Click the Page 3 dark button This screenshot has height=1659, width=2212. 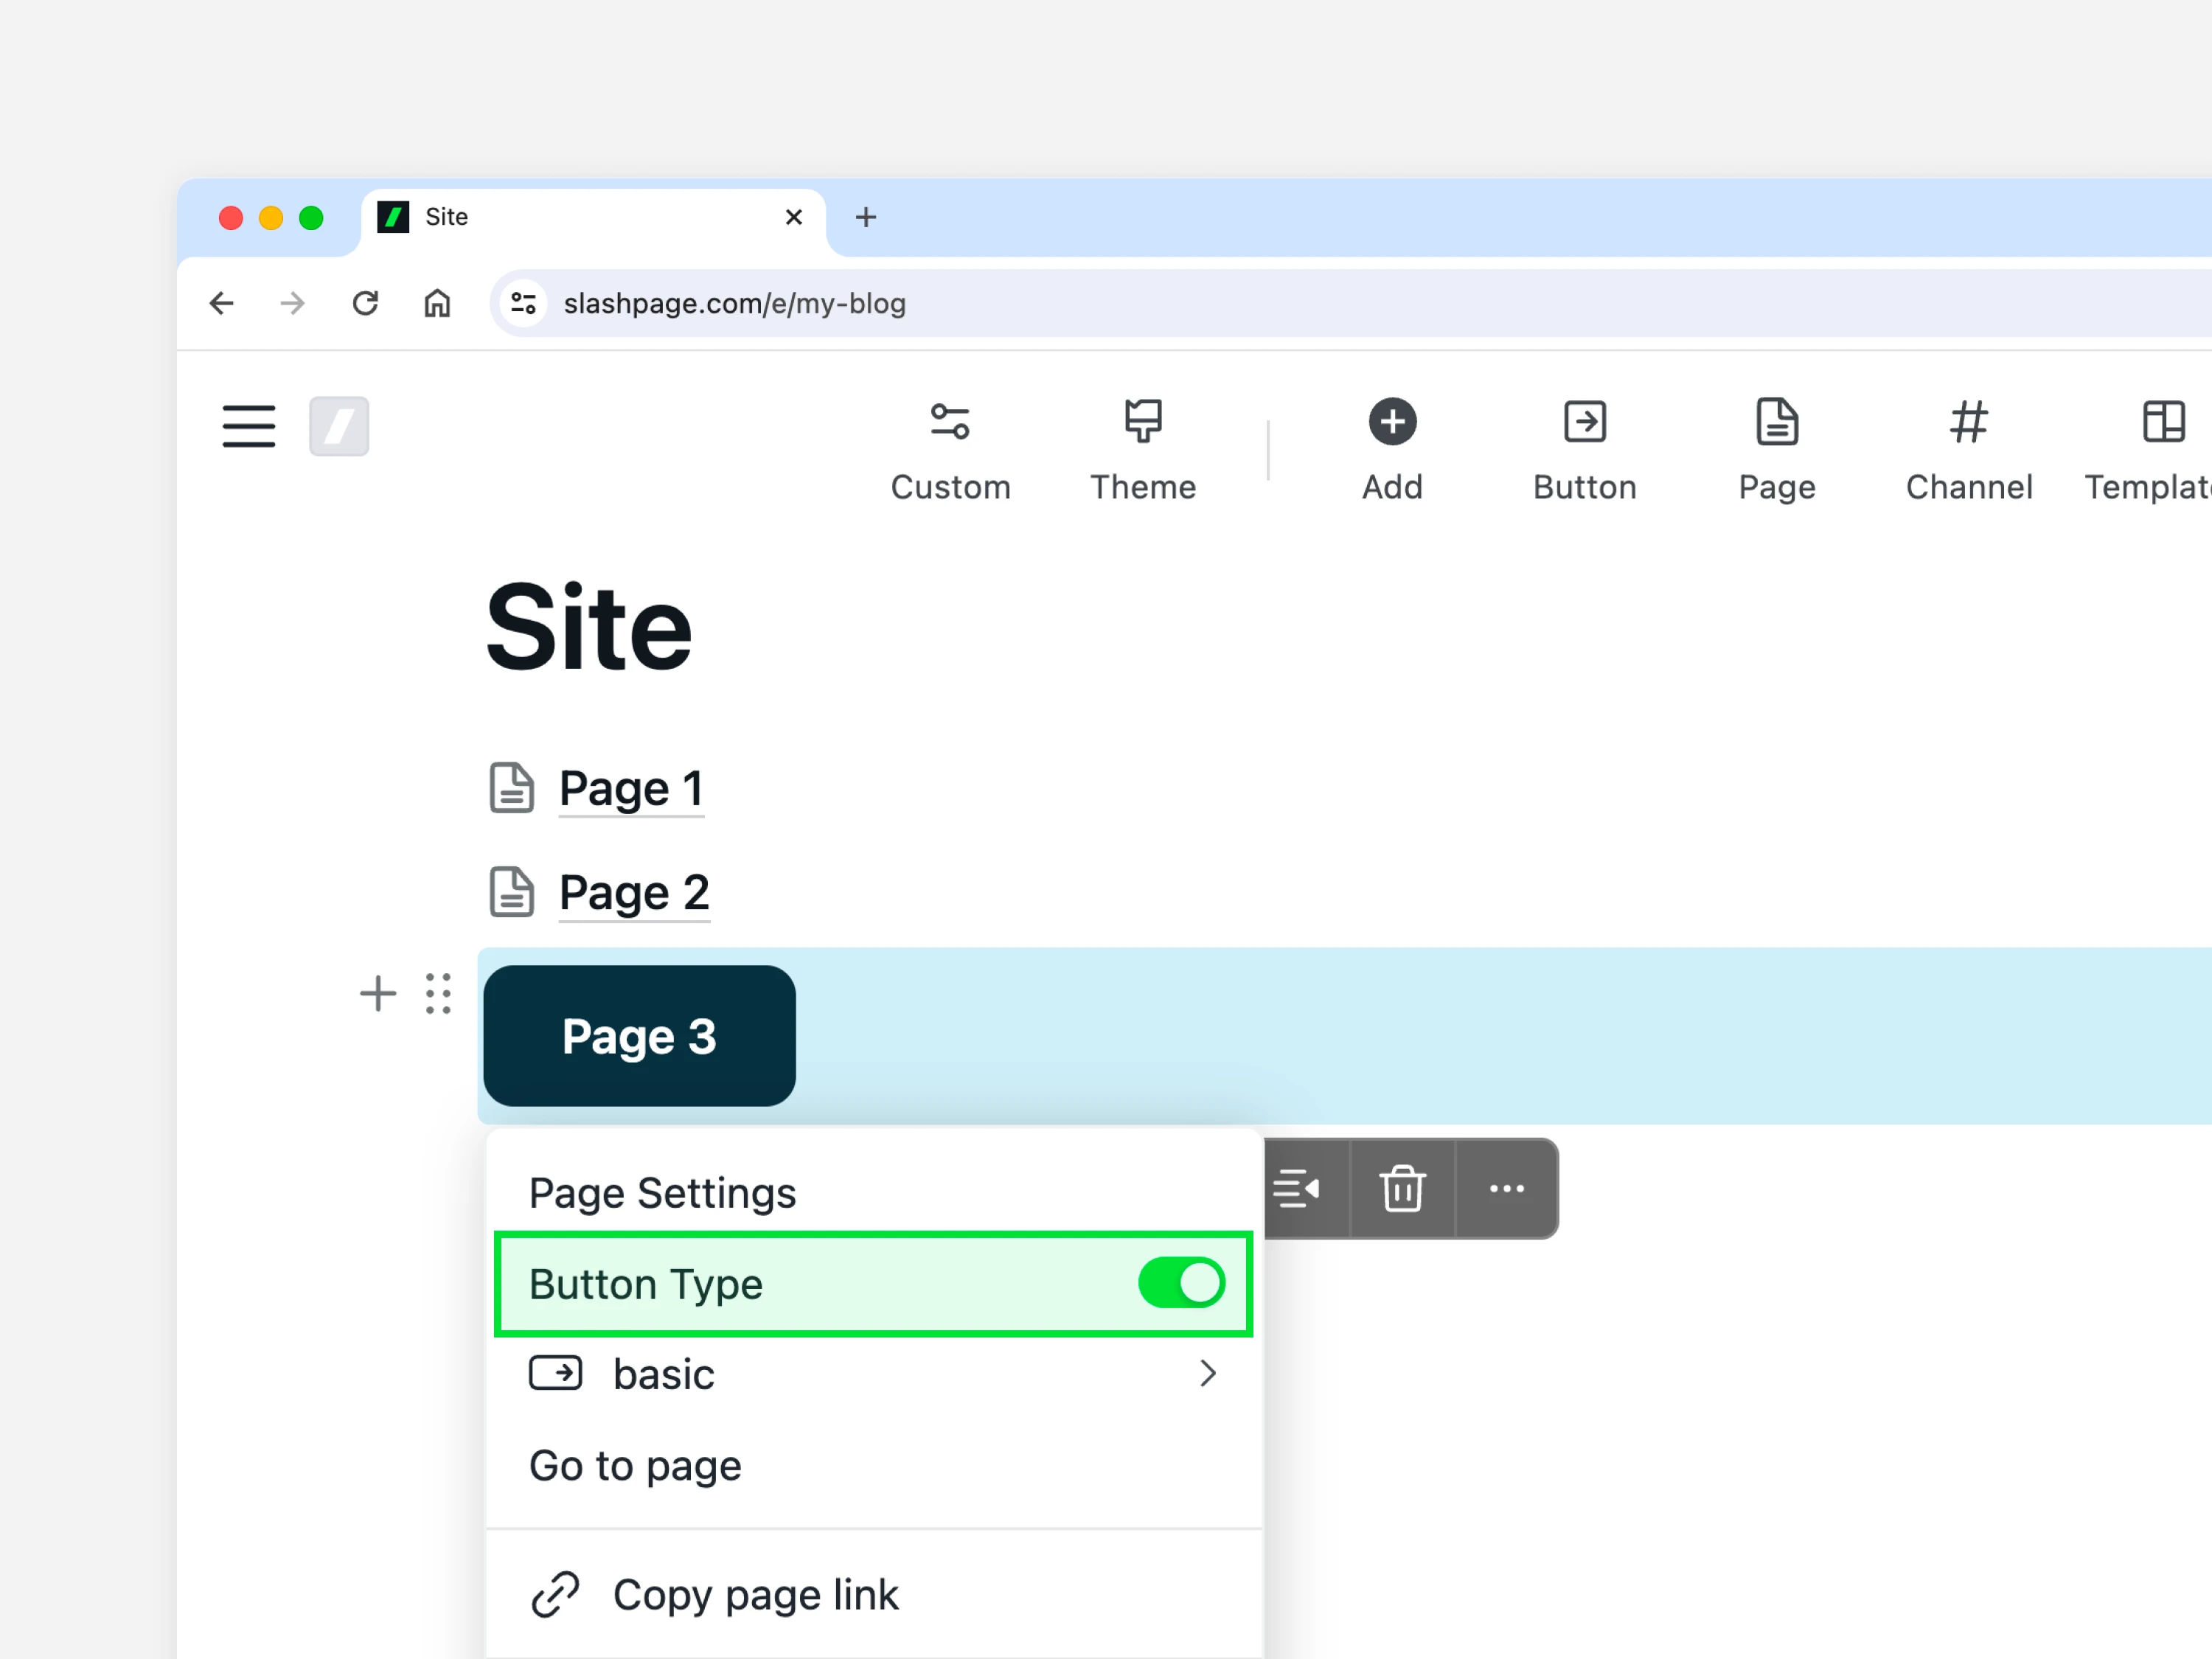pos(639,1036)
